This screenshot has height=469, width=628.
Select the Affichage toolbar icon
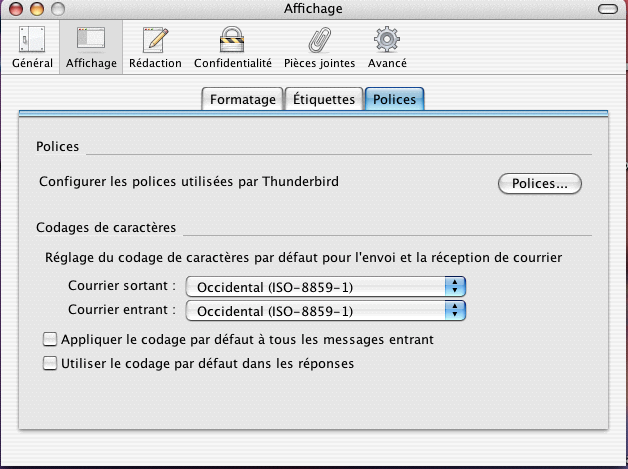91,47
